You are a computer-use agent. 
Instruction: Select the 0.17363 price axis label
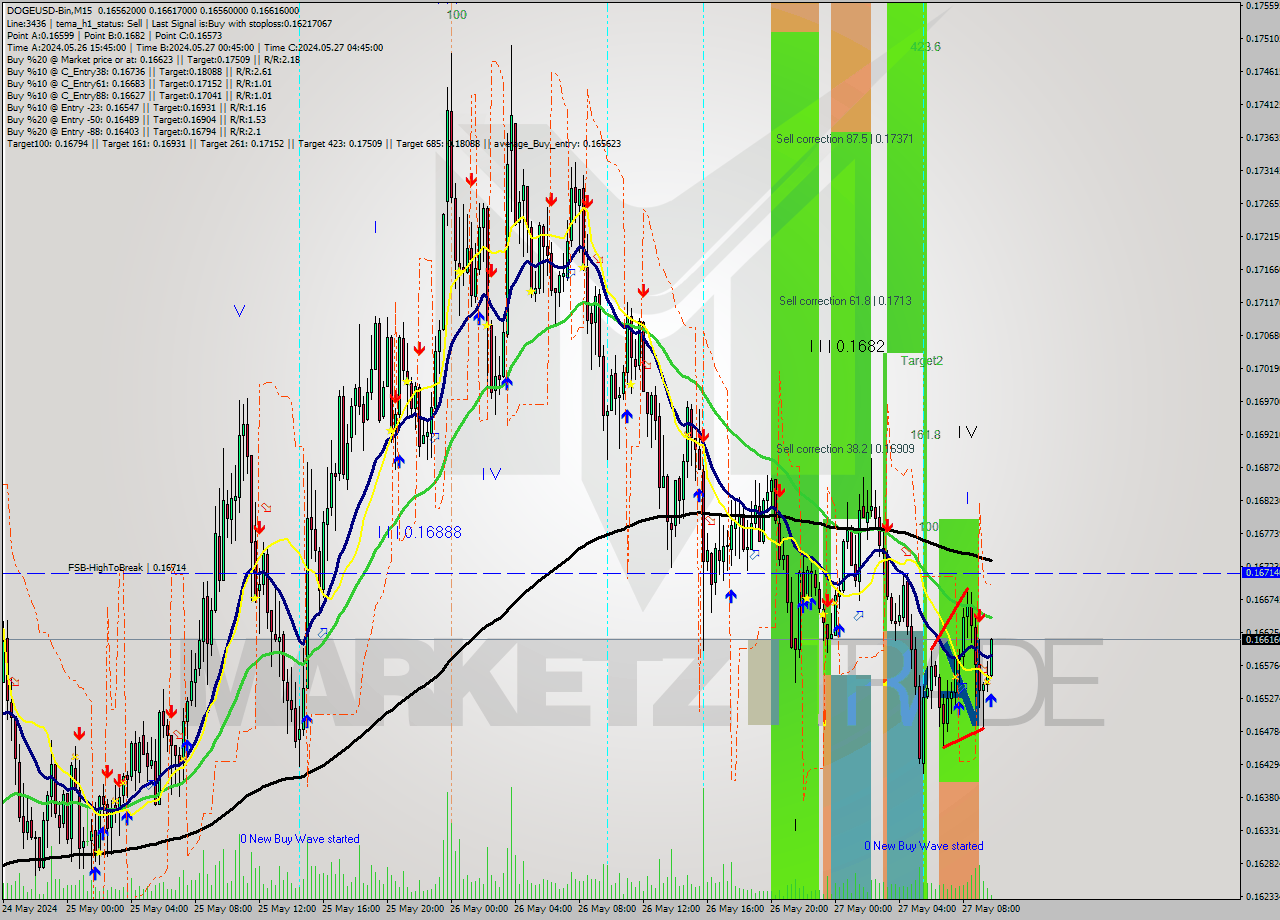pyautogui.click(x=1263, y=138)
